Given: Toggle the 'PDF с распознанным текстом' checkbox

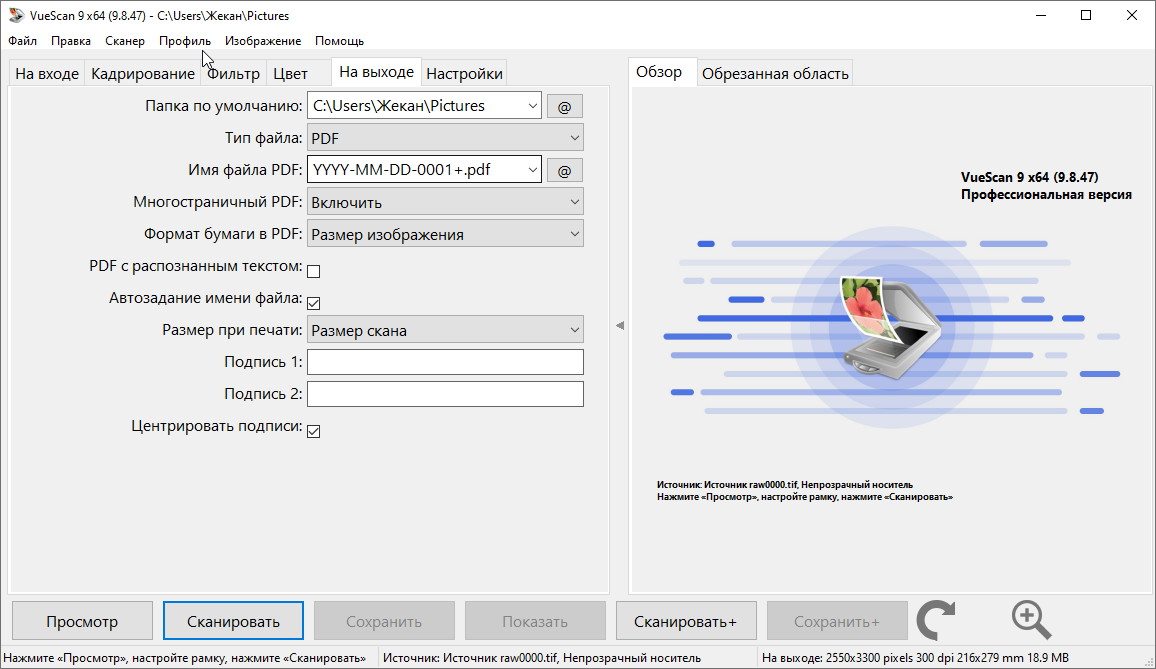Looking at the screenshot, I should [x=313, y=271].
